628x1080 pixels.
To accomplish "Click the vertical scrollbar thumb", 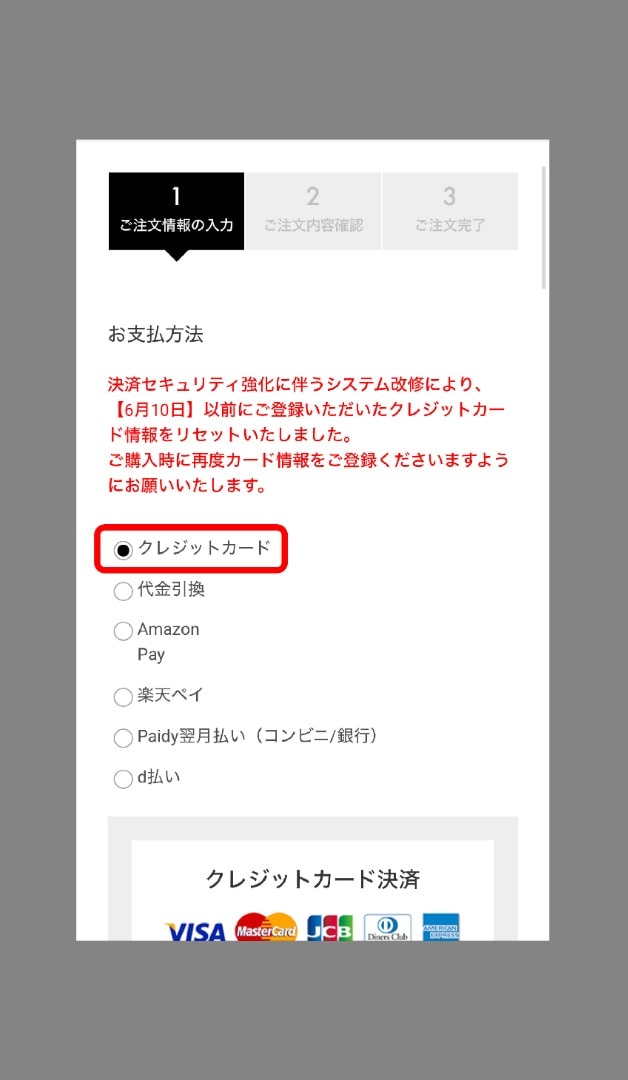I will (544, 227).
